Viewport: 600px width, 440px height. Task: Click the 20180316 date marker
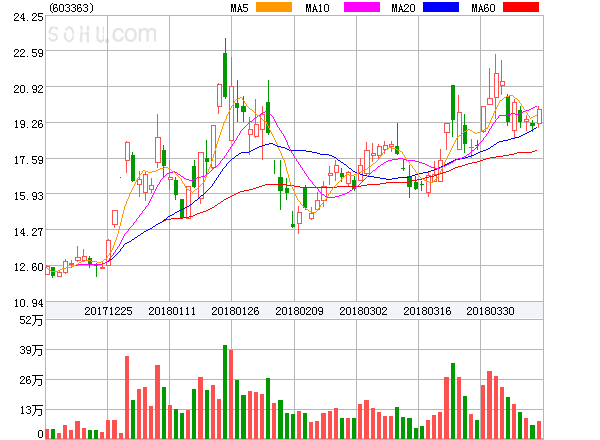click(427, 311)
